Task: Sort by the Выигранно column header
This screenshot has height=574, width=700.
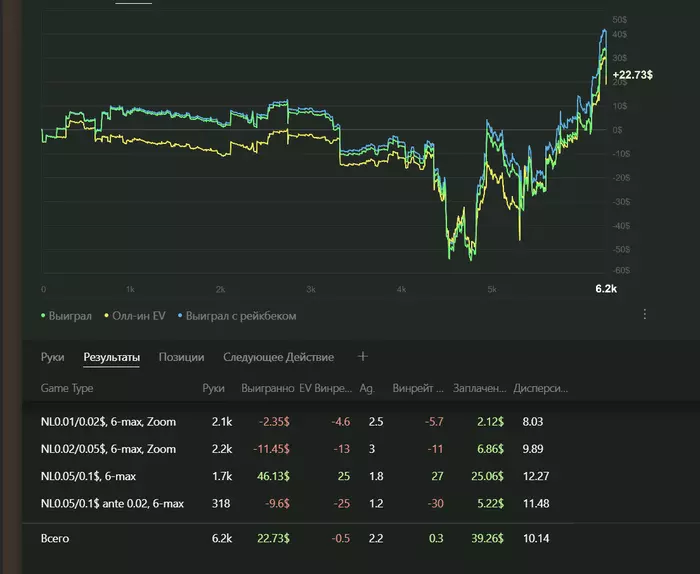Action: tap(268, 387)
